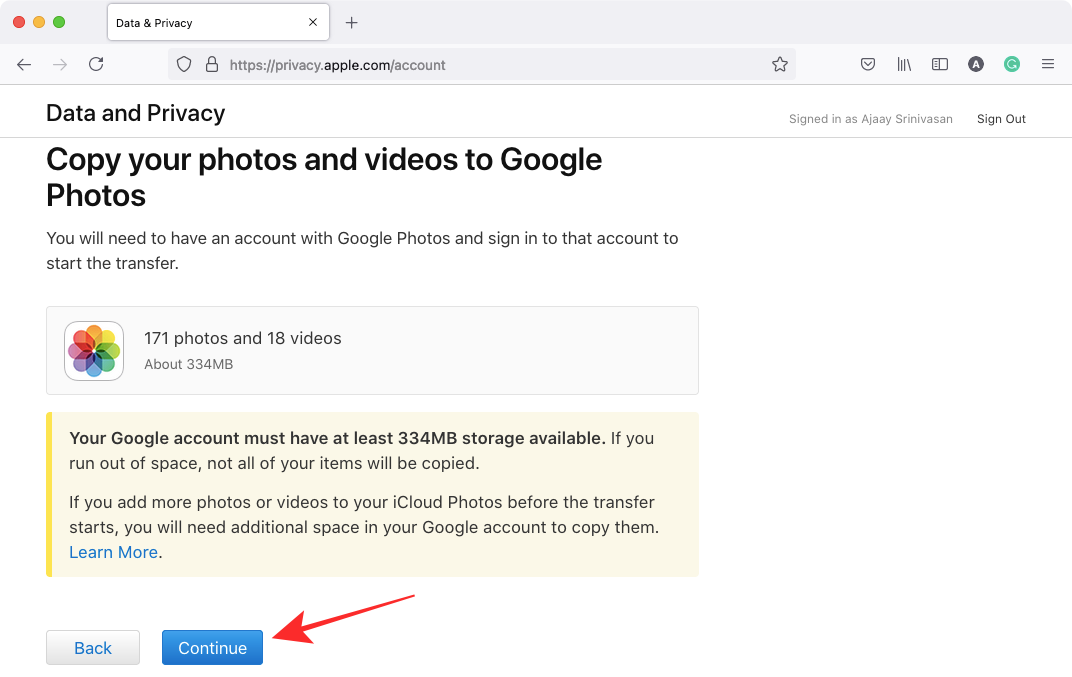Screen dimensions: 1072x677
Task: Click the 'About 334MB' text
Action: (189, 364)
